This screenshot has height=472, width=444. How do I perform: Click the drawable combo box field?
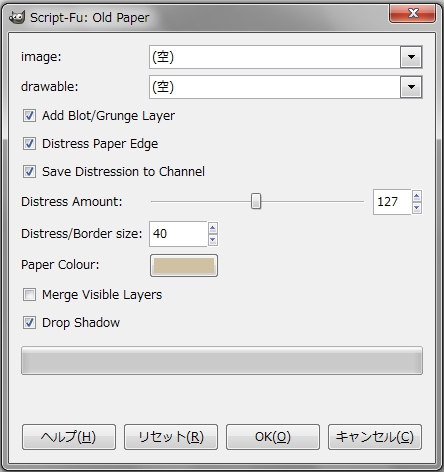pyautogui.click(x=286, y=87)
